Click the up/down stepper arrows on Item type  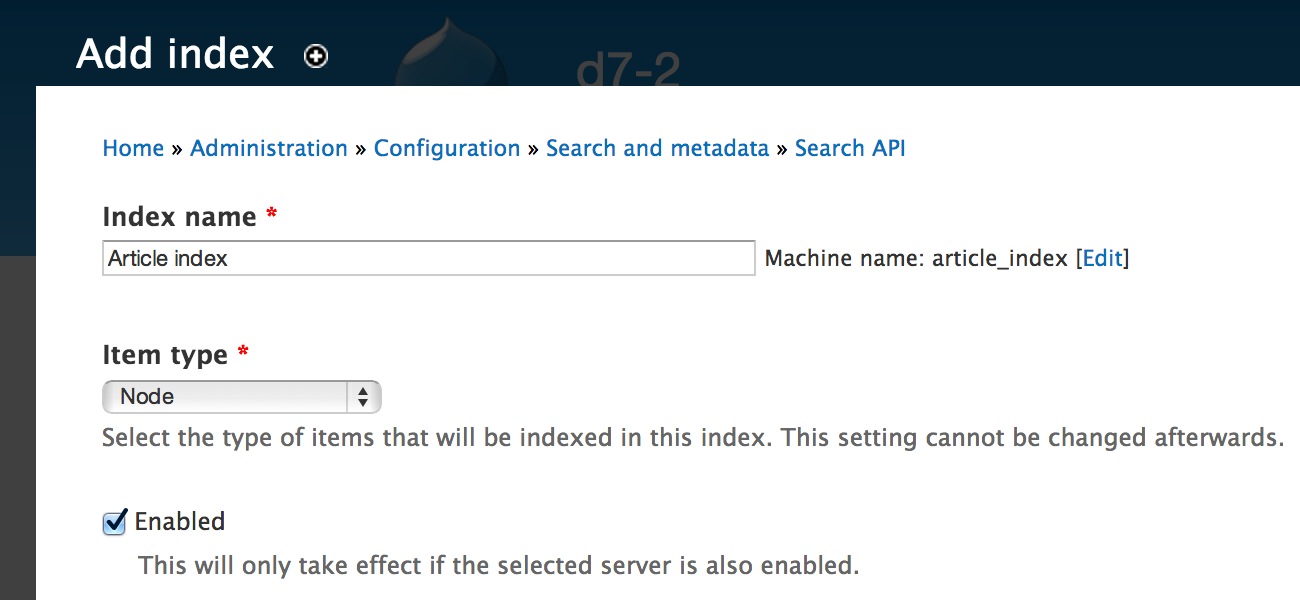tap(362, 396)
